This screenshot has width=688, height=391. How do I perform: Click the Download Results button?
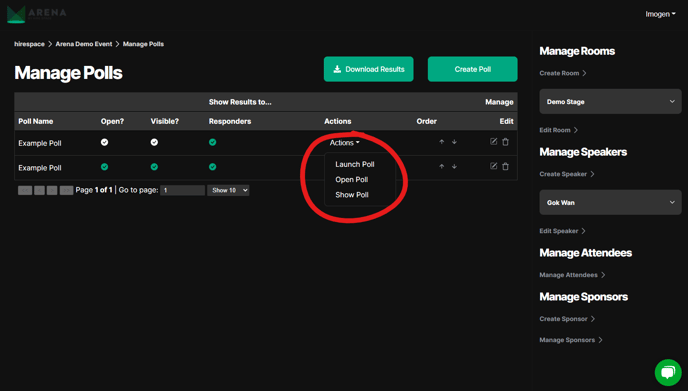[x=369, y=69]
